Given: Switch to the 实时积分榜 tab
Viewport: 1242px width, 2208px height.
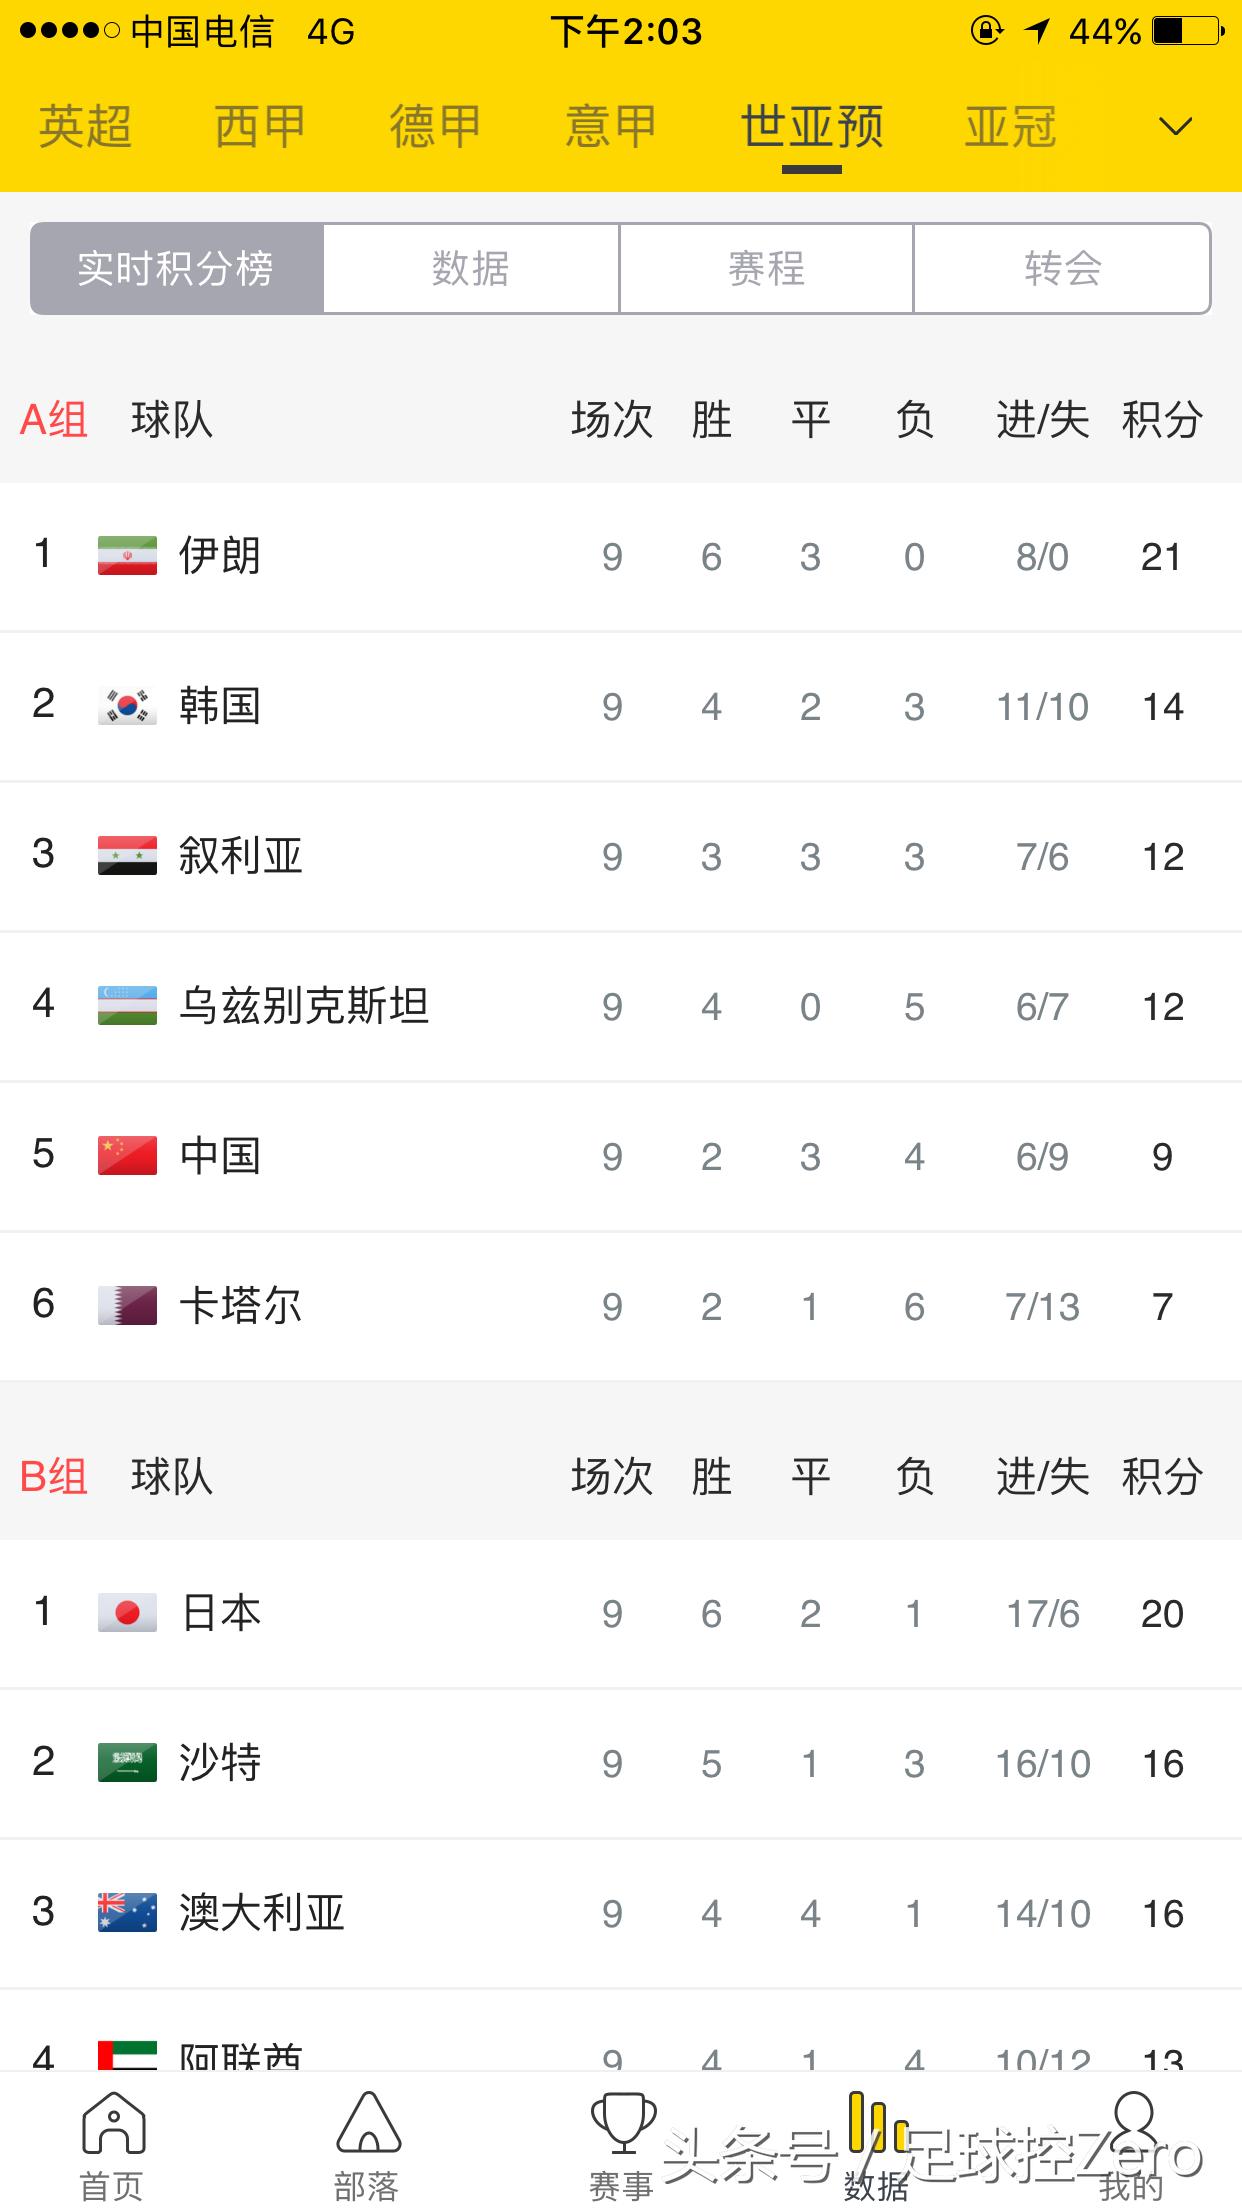Looking at the screenshot, I should pyautogui.click(x=176, y=268).
